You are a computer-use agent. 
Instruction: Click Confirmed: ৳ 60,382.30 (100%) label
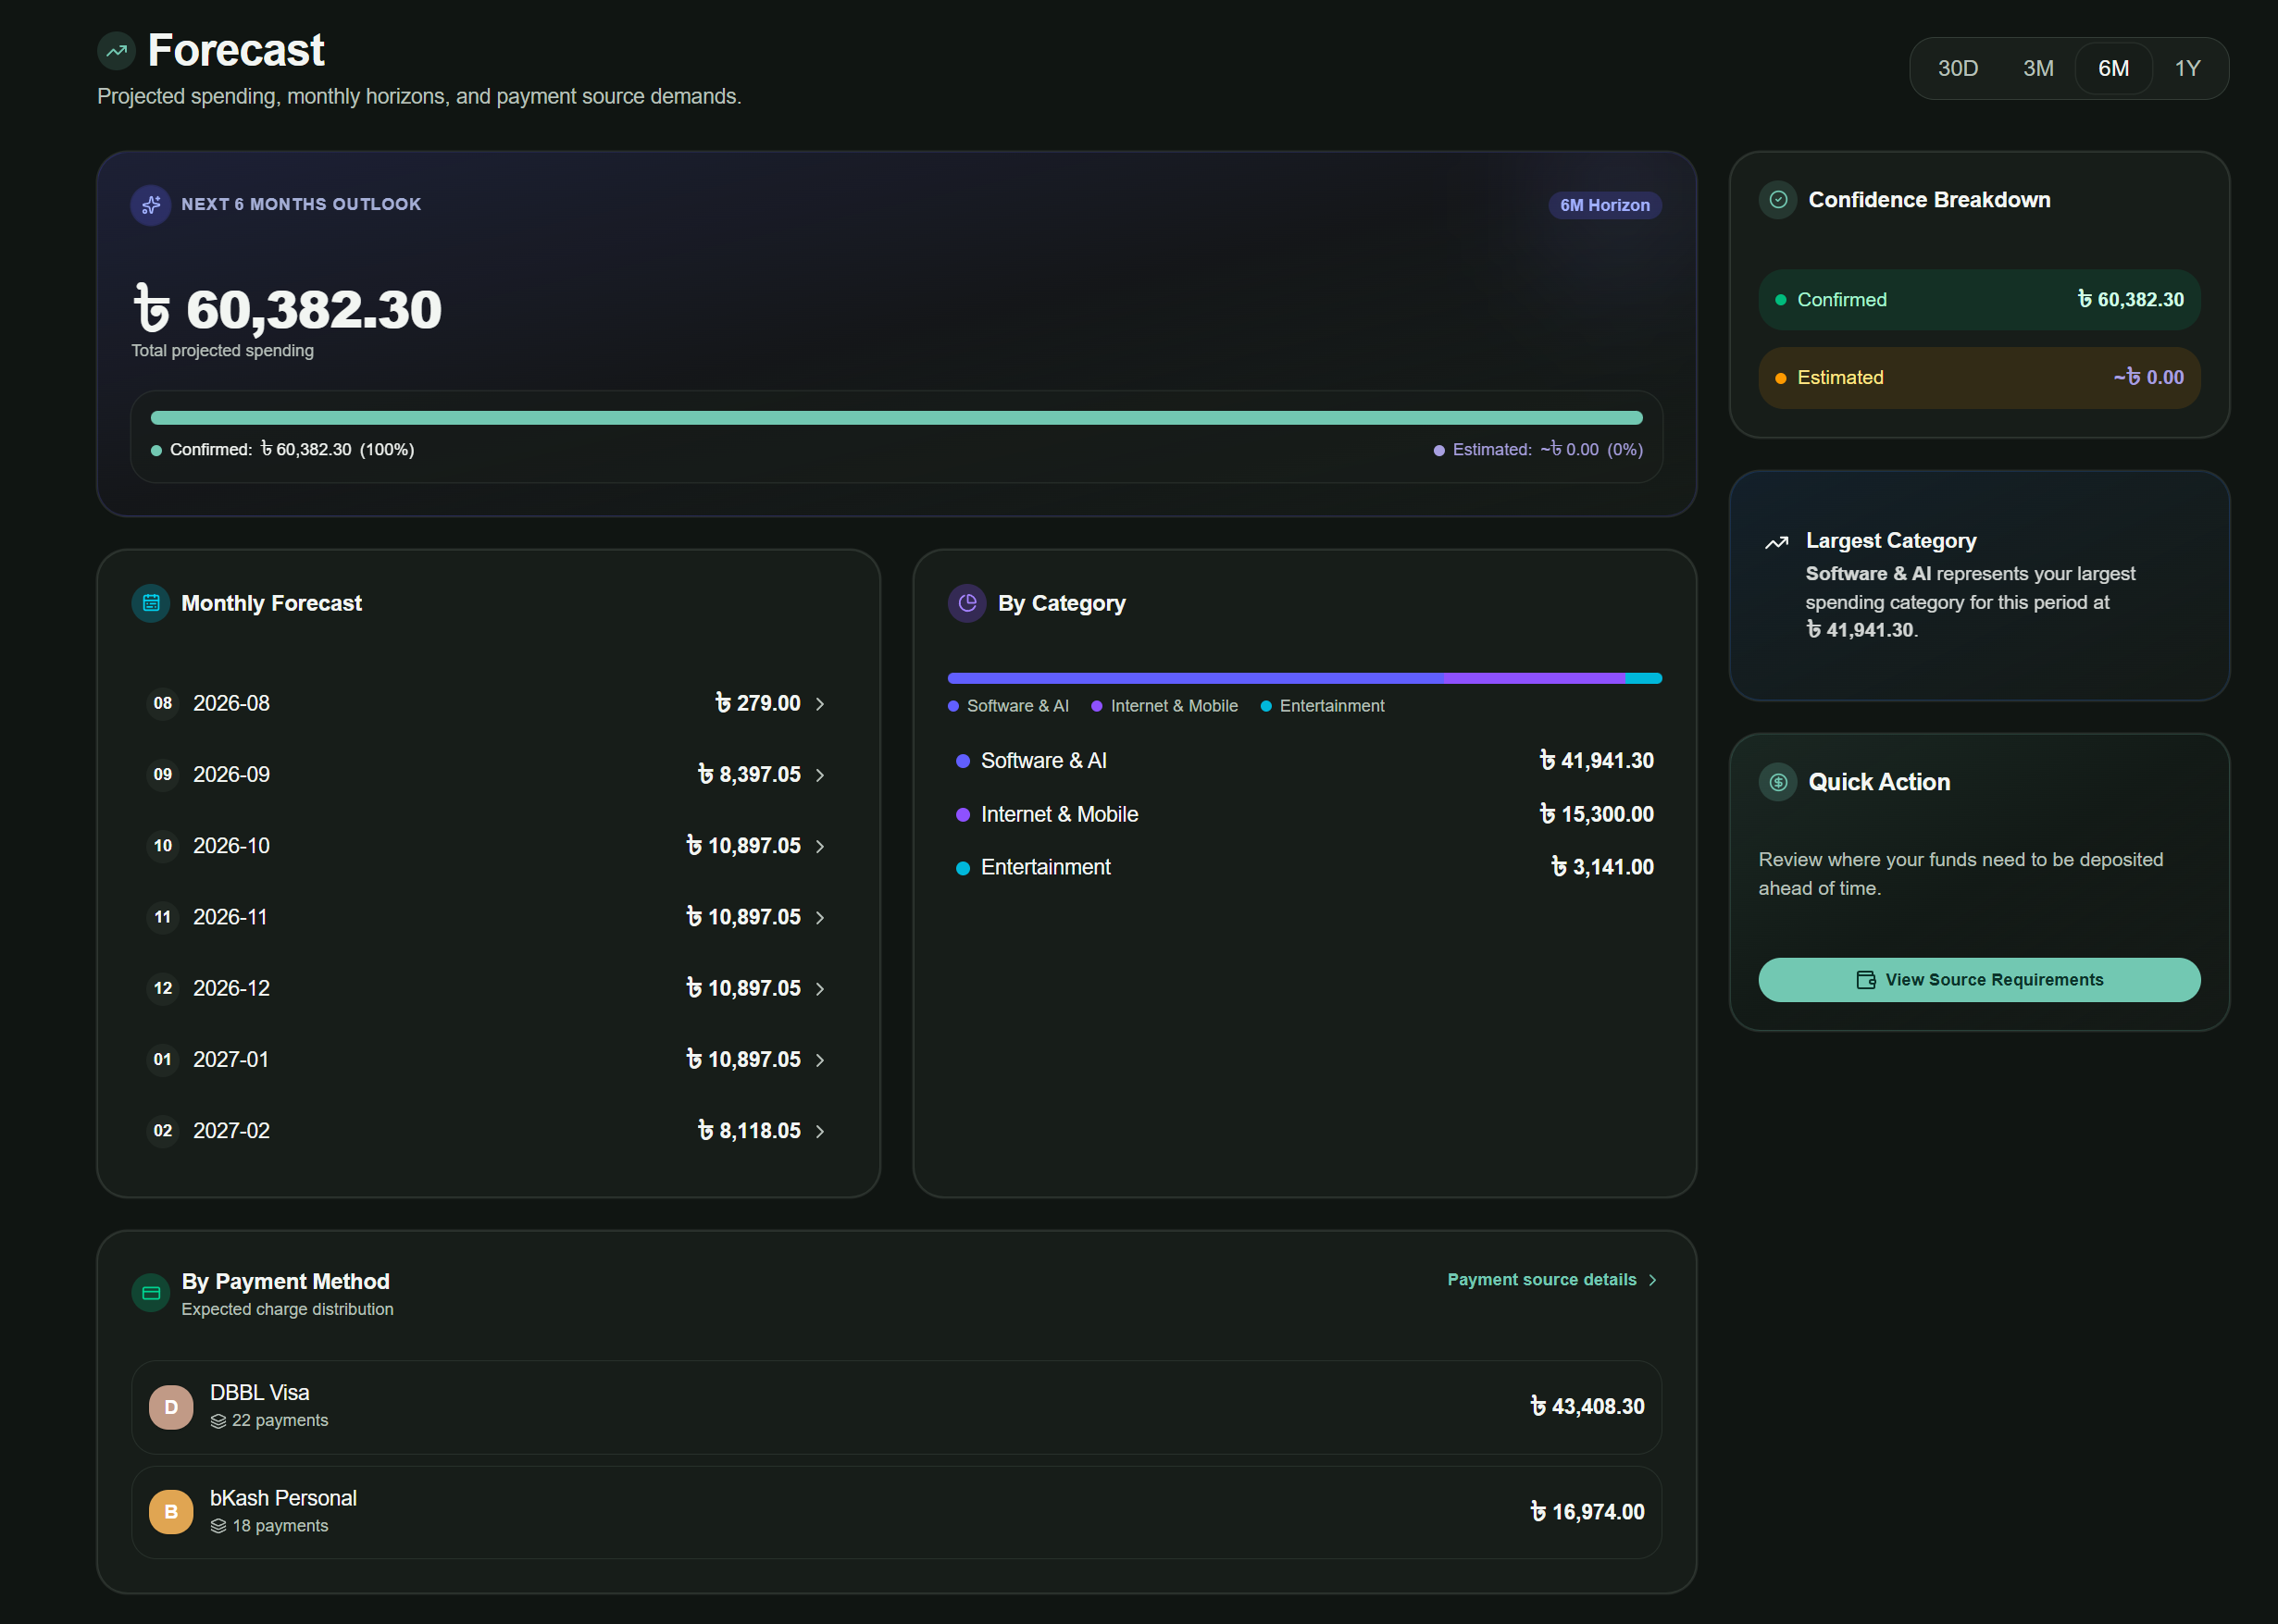point(282,450)
